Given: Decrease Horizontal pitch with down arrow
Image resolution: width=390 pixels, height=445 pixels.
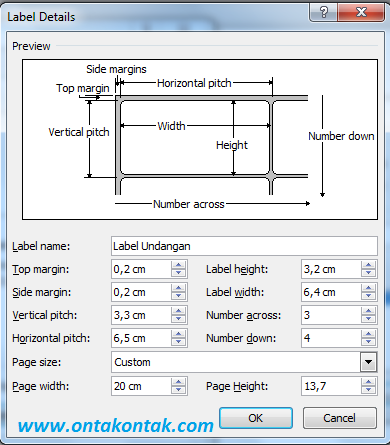Looking at the screenshot, I should (179, 342).
